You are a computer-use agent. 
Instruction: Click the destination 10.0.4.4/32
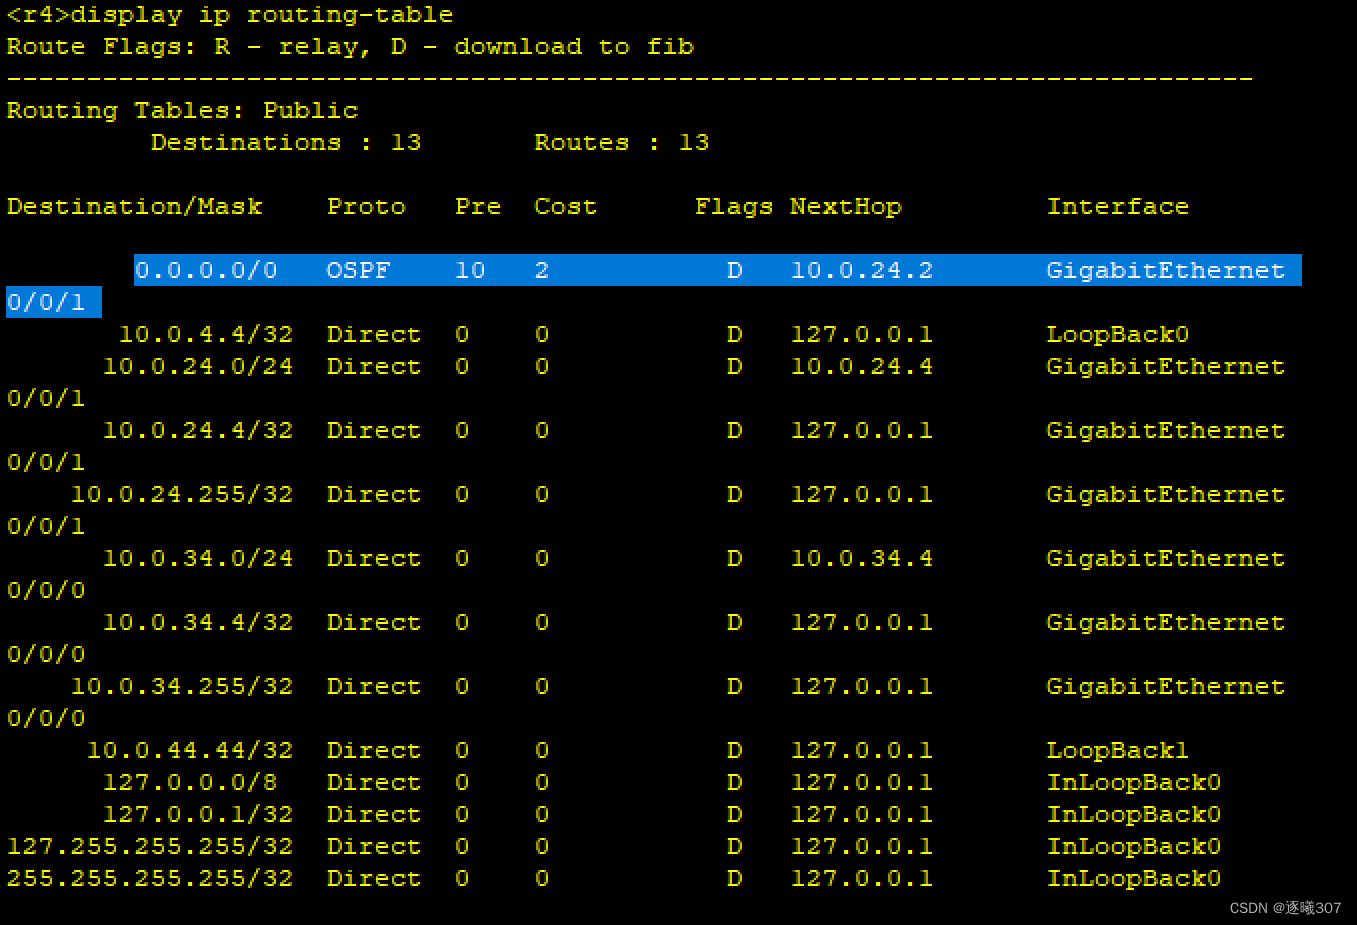pos(206,335)
